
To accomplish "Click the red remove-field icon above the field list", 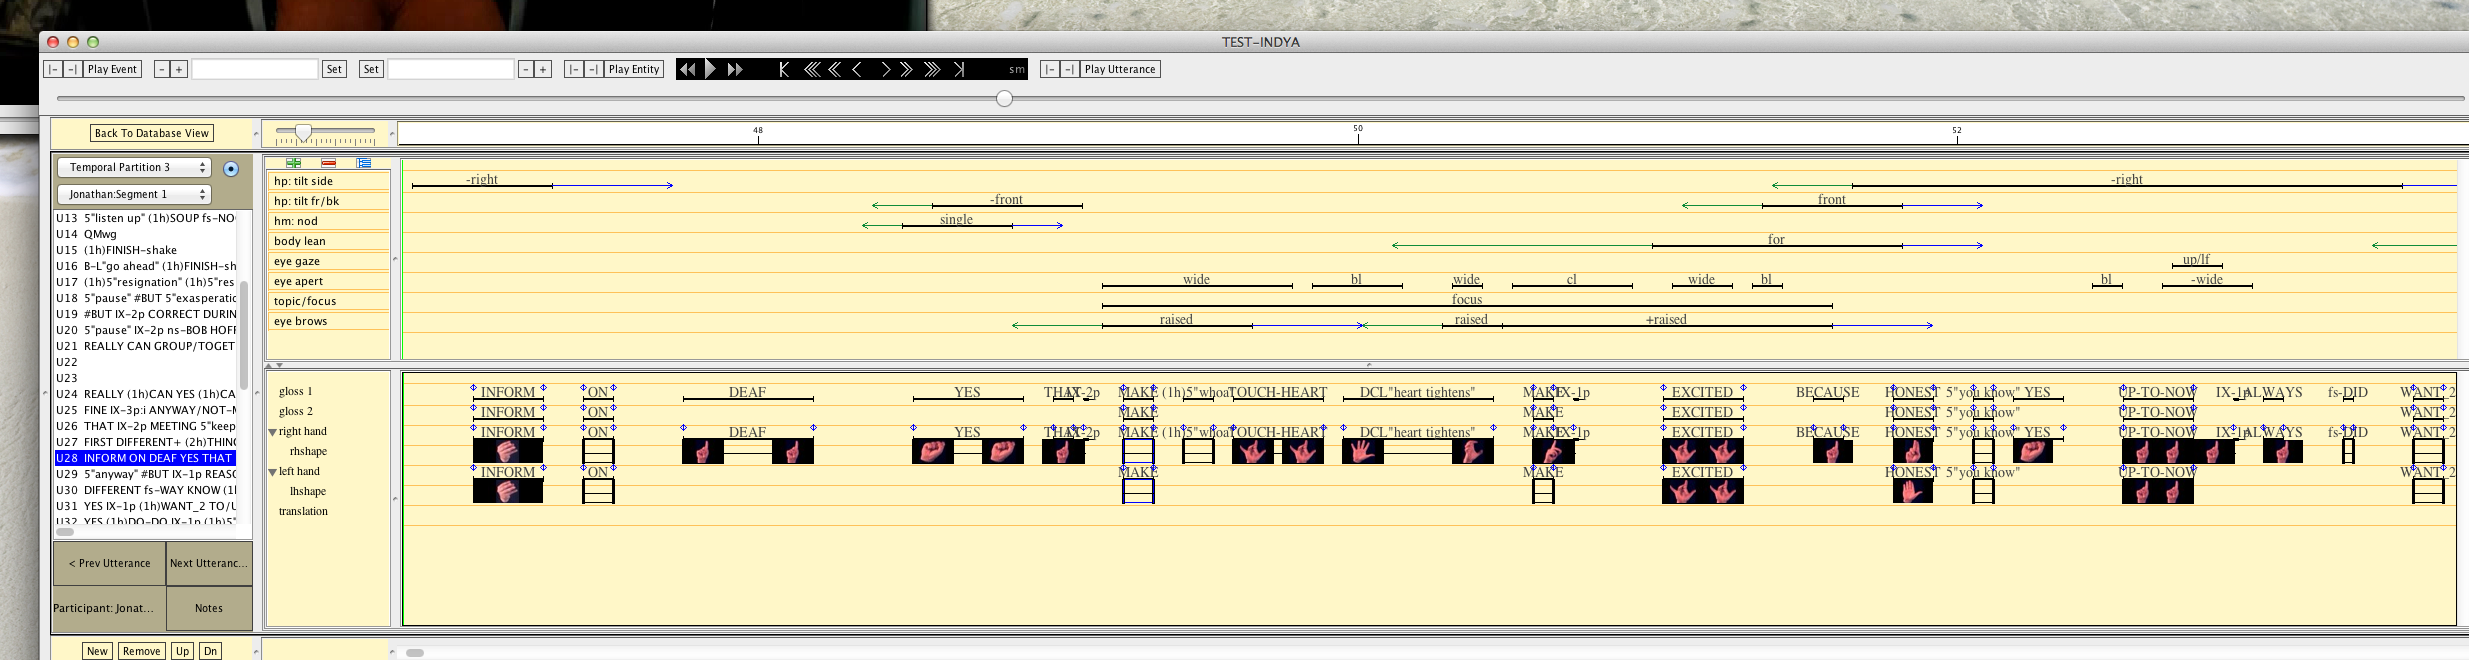I will click(x=328, y=163).
